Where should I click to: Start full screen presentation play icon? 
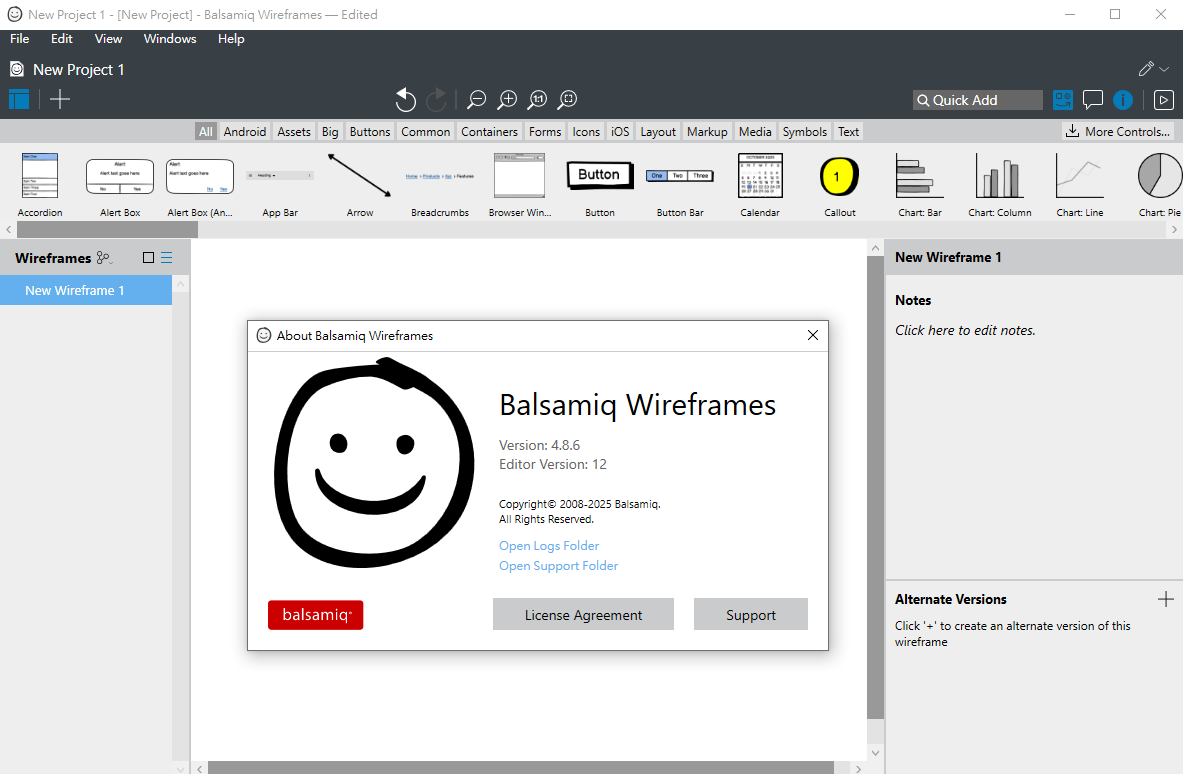click(x=1163, y=100)
